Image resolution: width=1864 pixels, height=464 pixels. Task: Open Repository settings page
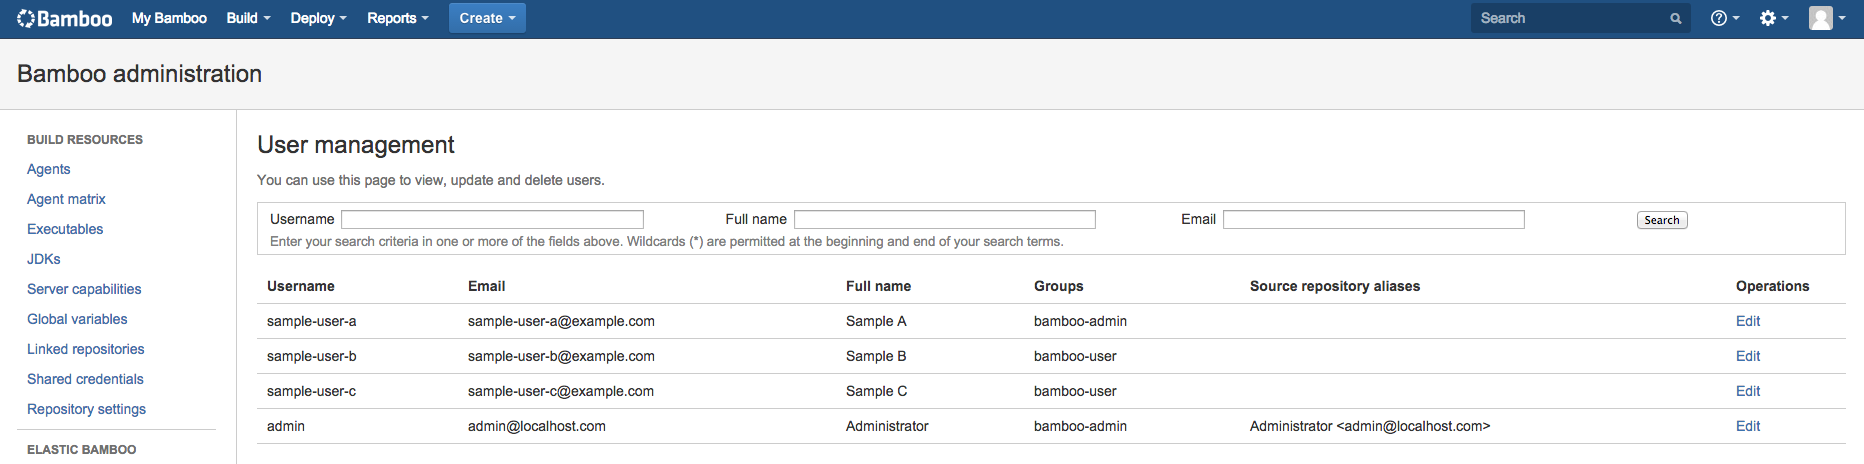point(86,409)
